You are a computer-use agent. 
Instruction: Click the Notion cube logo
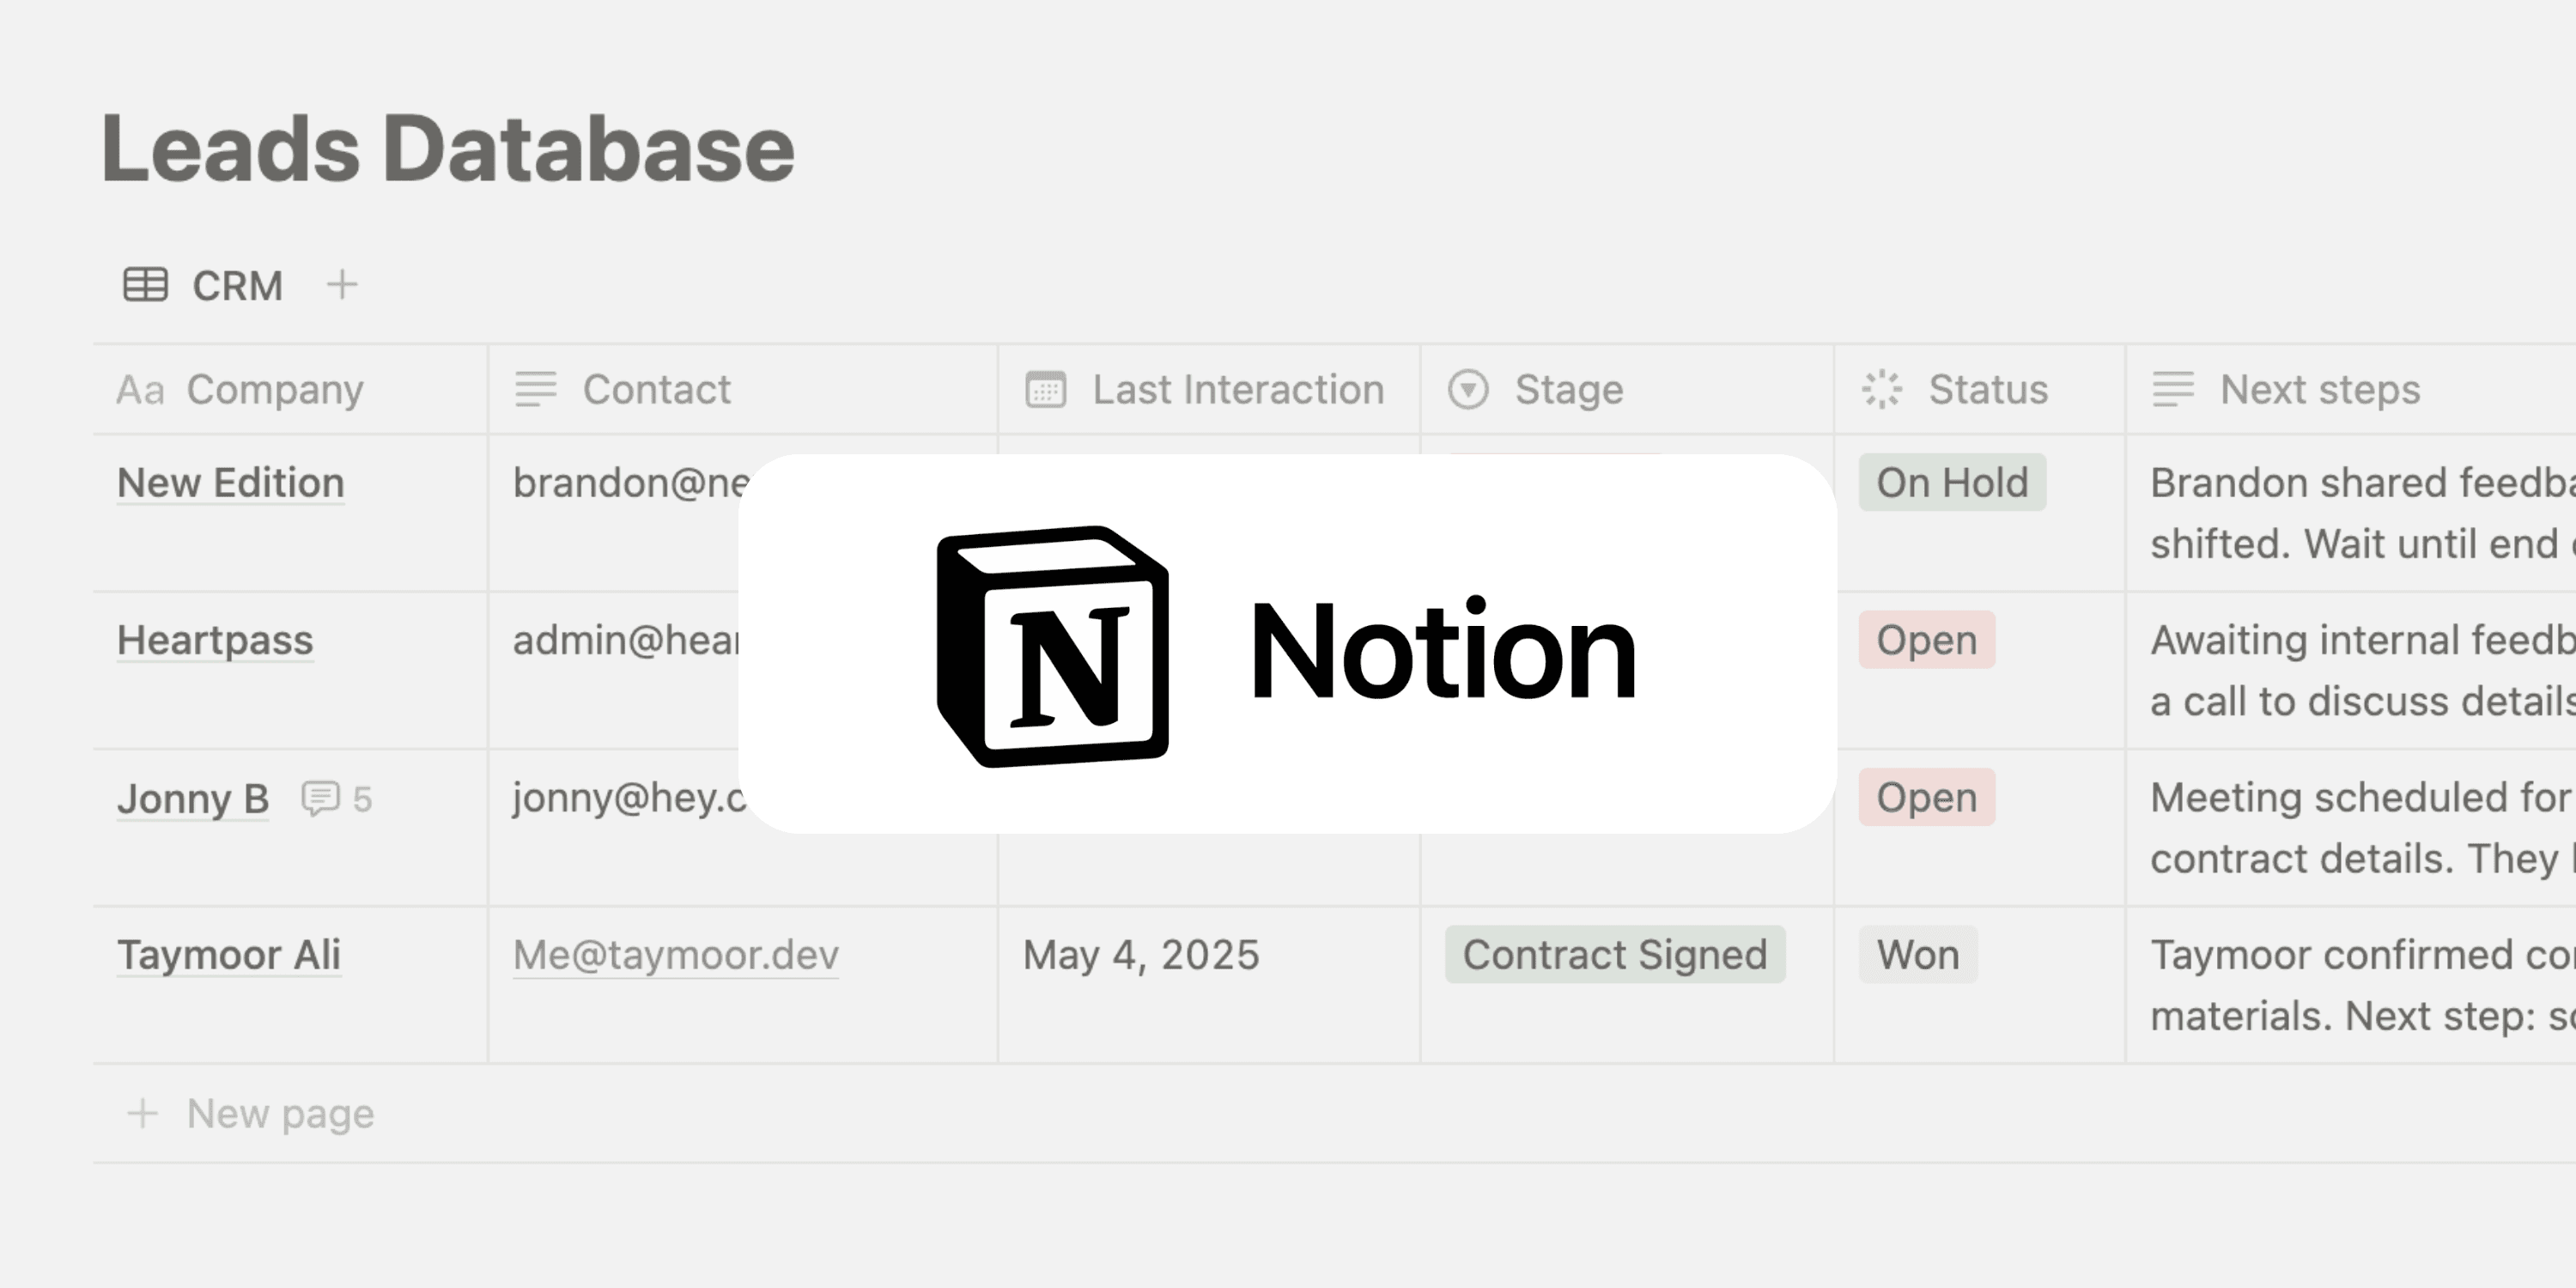coord(1052,646)
